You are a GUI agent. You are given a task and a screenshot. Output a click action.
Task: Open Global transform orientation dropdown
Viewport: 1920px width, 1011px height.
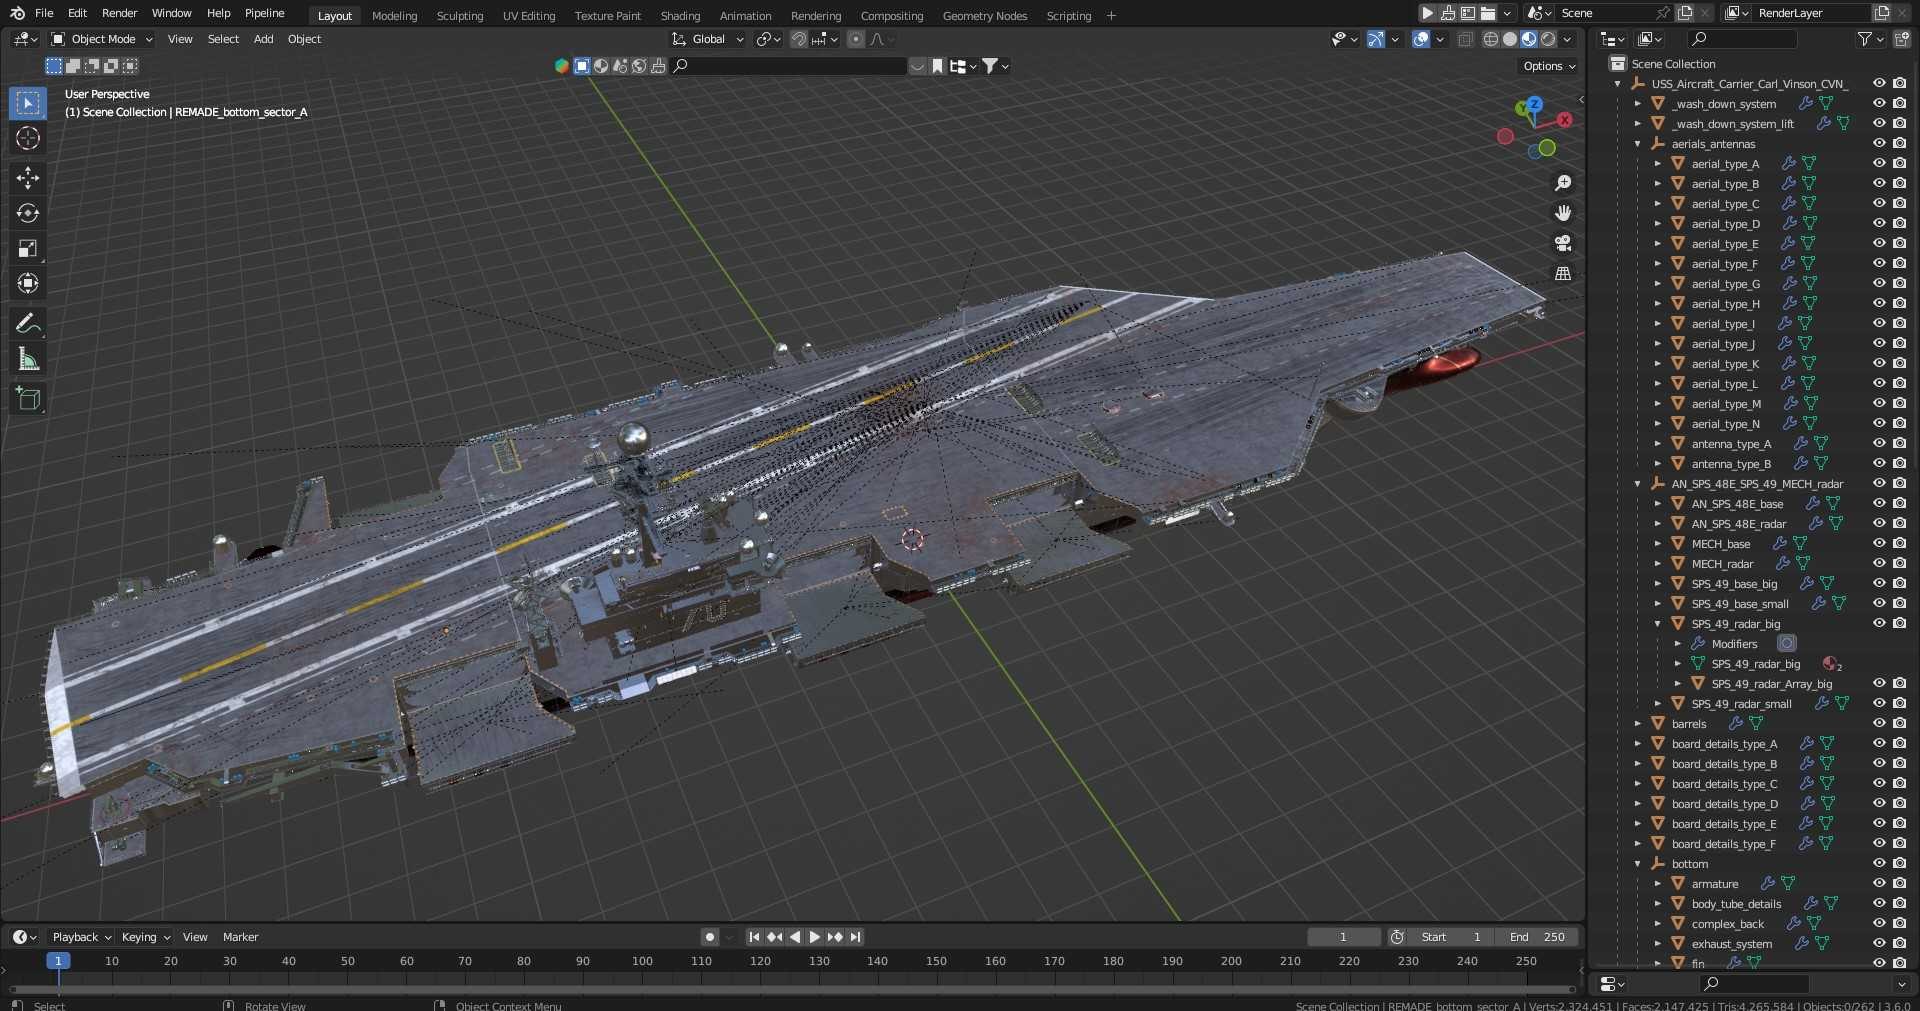click(x=708, y=39)
